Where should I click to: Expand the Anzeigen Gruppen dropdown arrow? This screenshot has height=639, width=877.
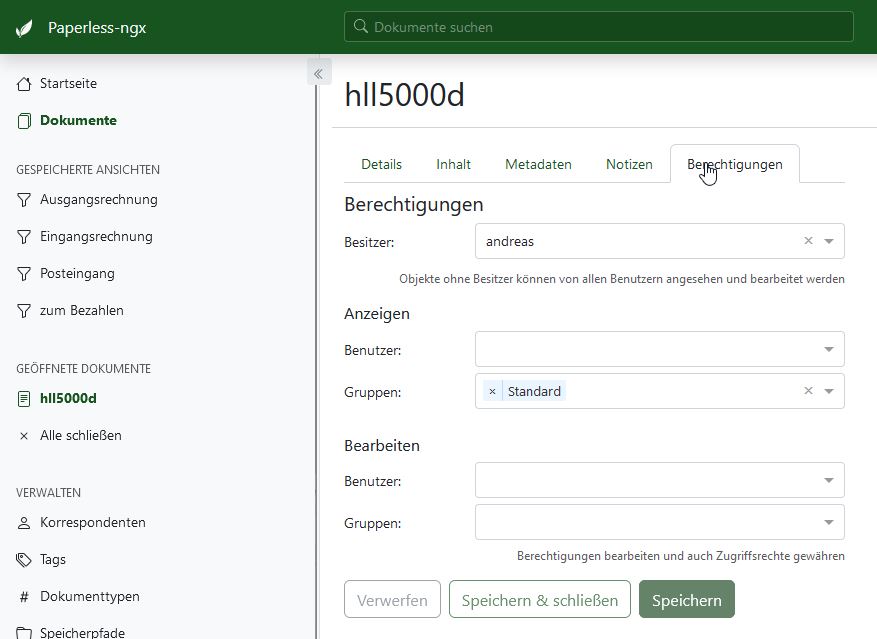pos(829,391)
